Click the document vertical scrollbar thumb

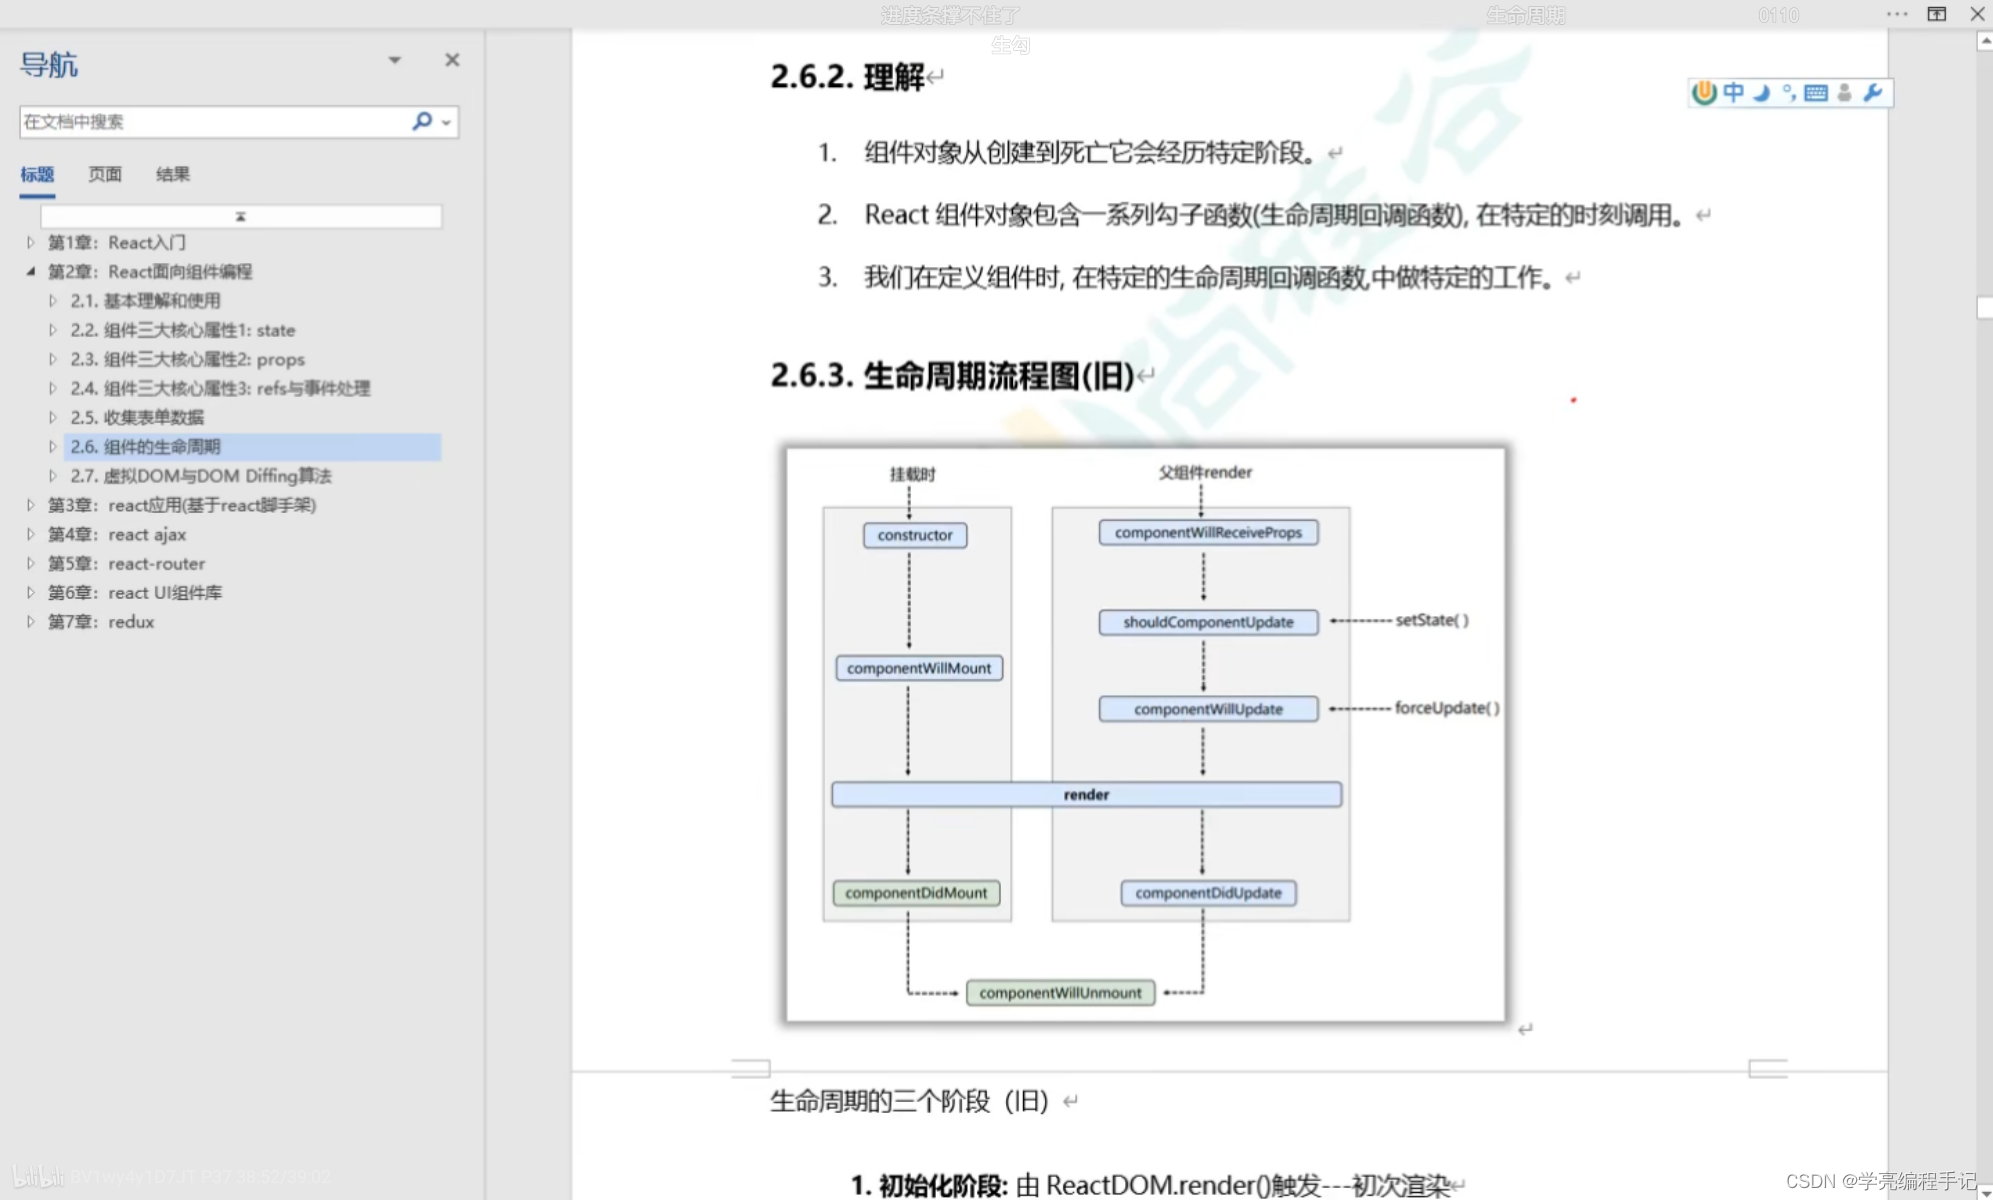[x=1984, y=307]
